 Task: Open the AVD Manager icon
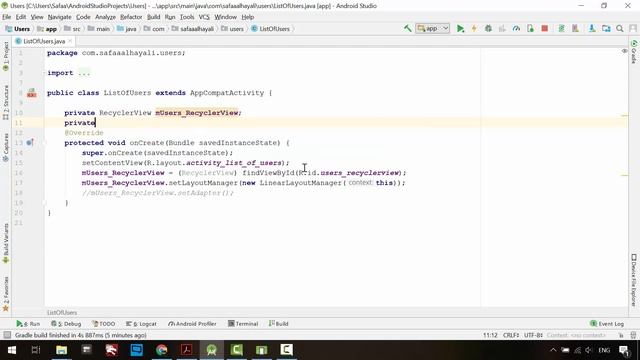575,29
